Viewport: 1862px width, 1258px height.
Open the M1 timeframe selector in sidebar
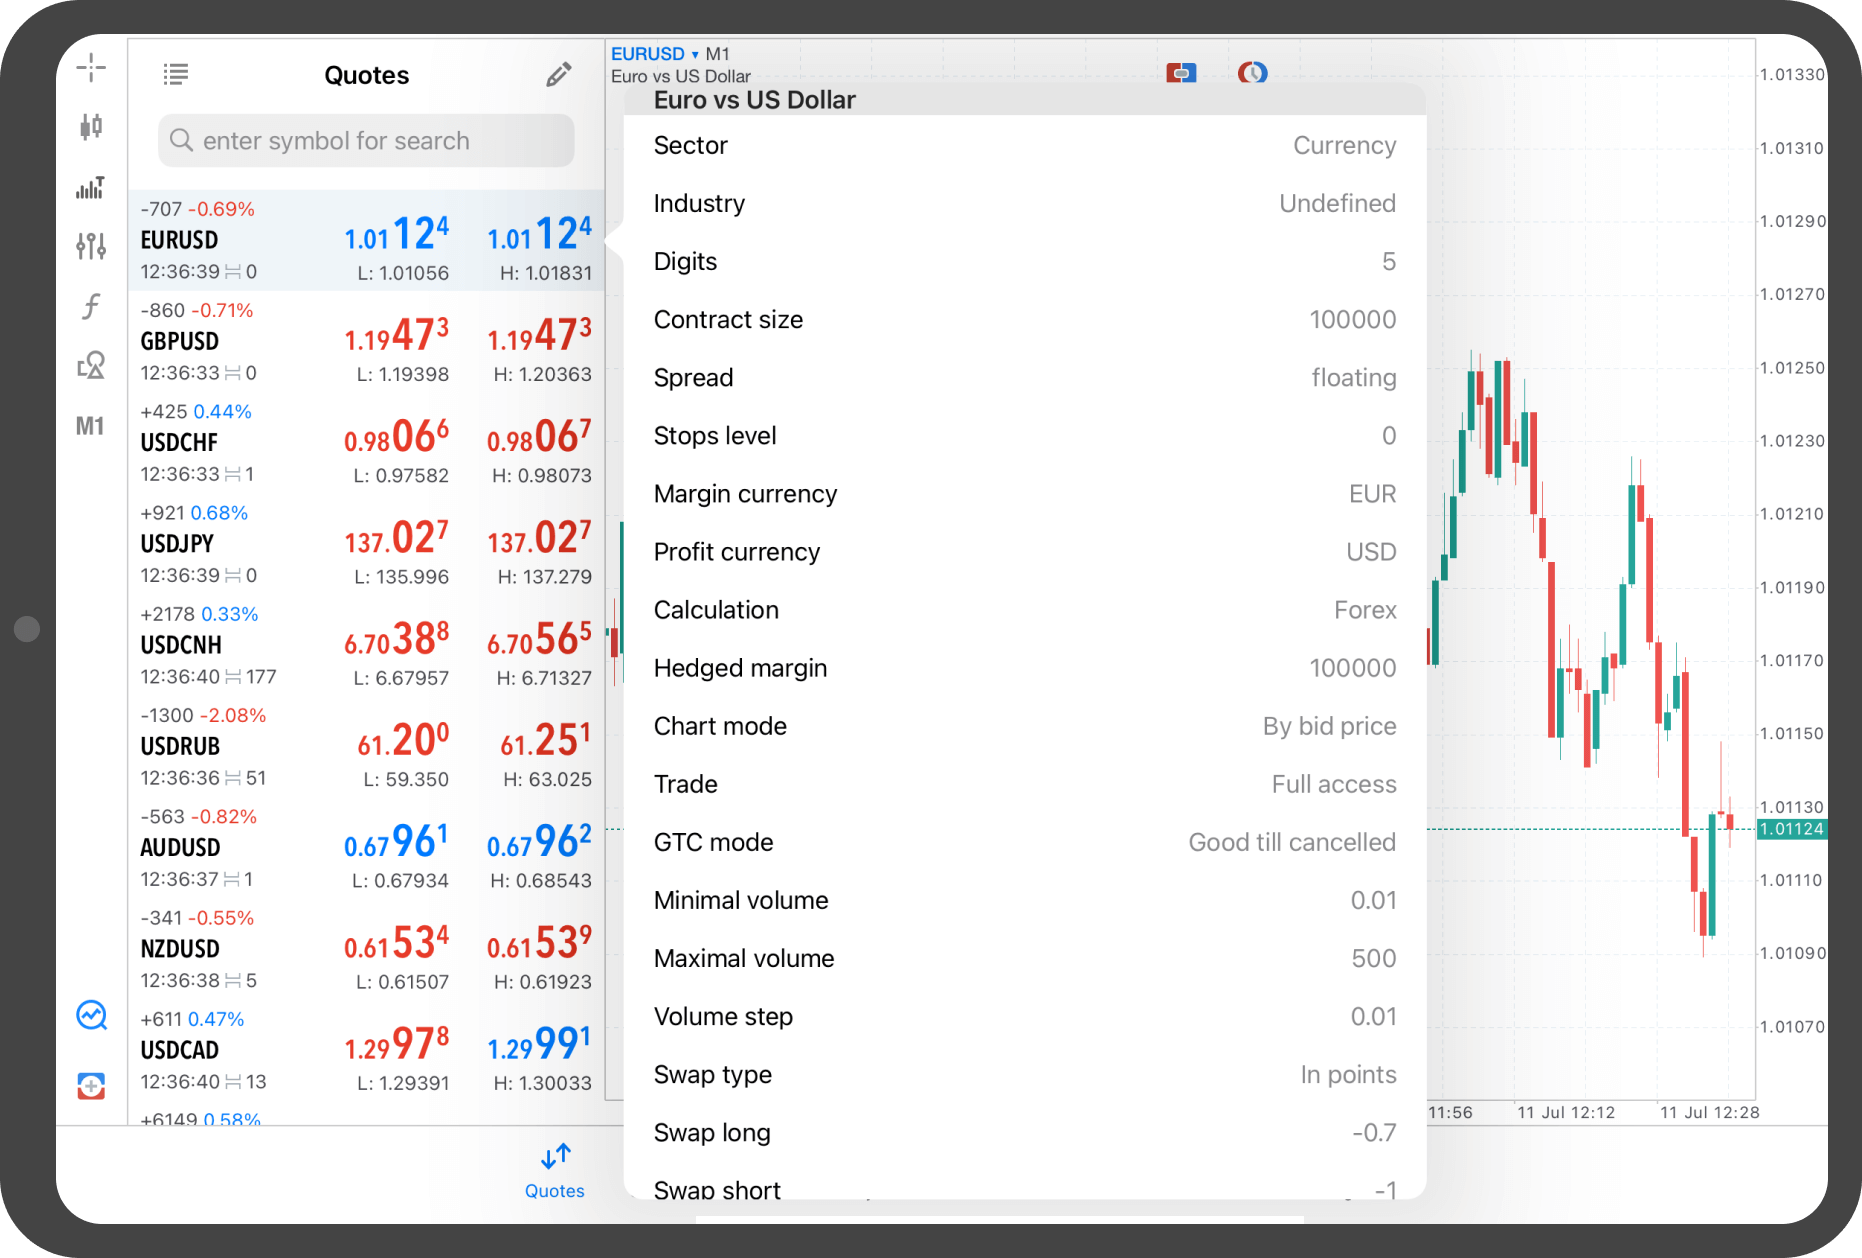coord(91,426)
